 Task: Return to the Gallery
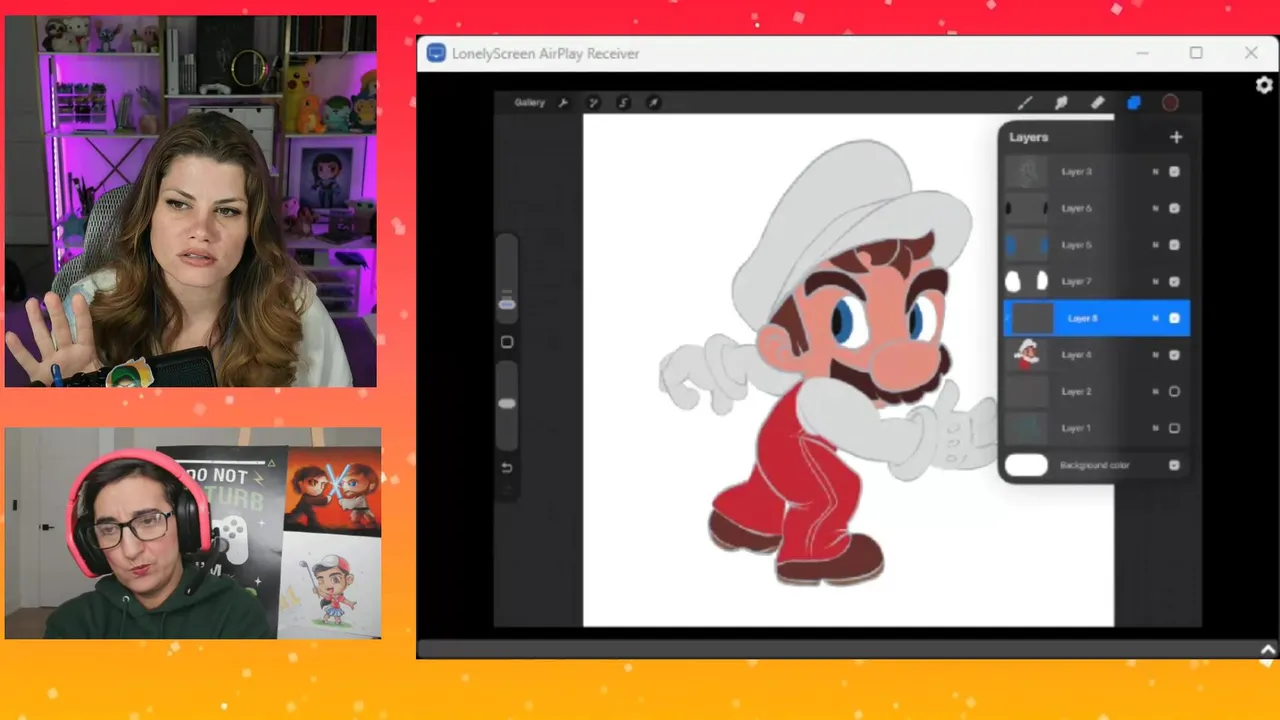tap(529, 102)
